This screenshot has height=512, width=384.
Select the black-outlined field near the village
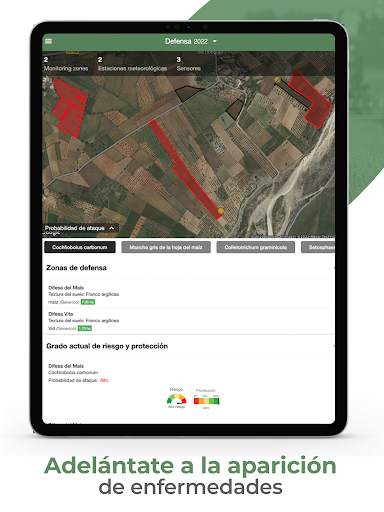point(235,109)
